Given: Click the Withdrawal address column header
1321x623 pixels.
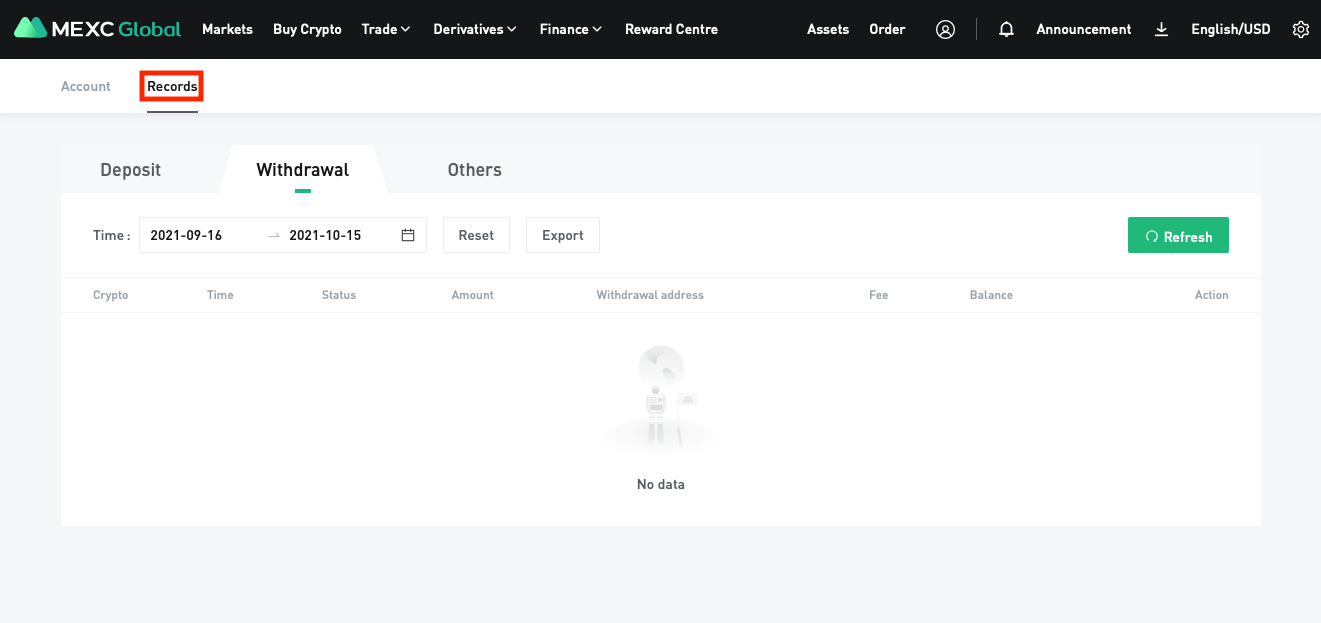Looking at the screenshot, I should coord(650,295).
